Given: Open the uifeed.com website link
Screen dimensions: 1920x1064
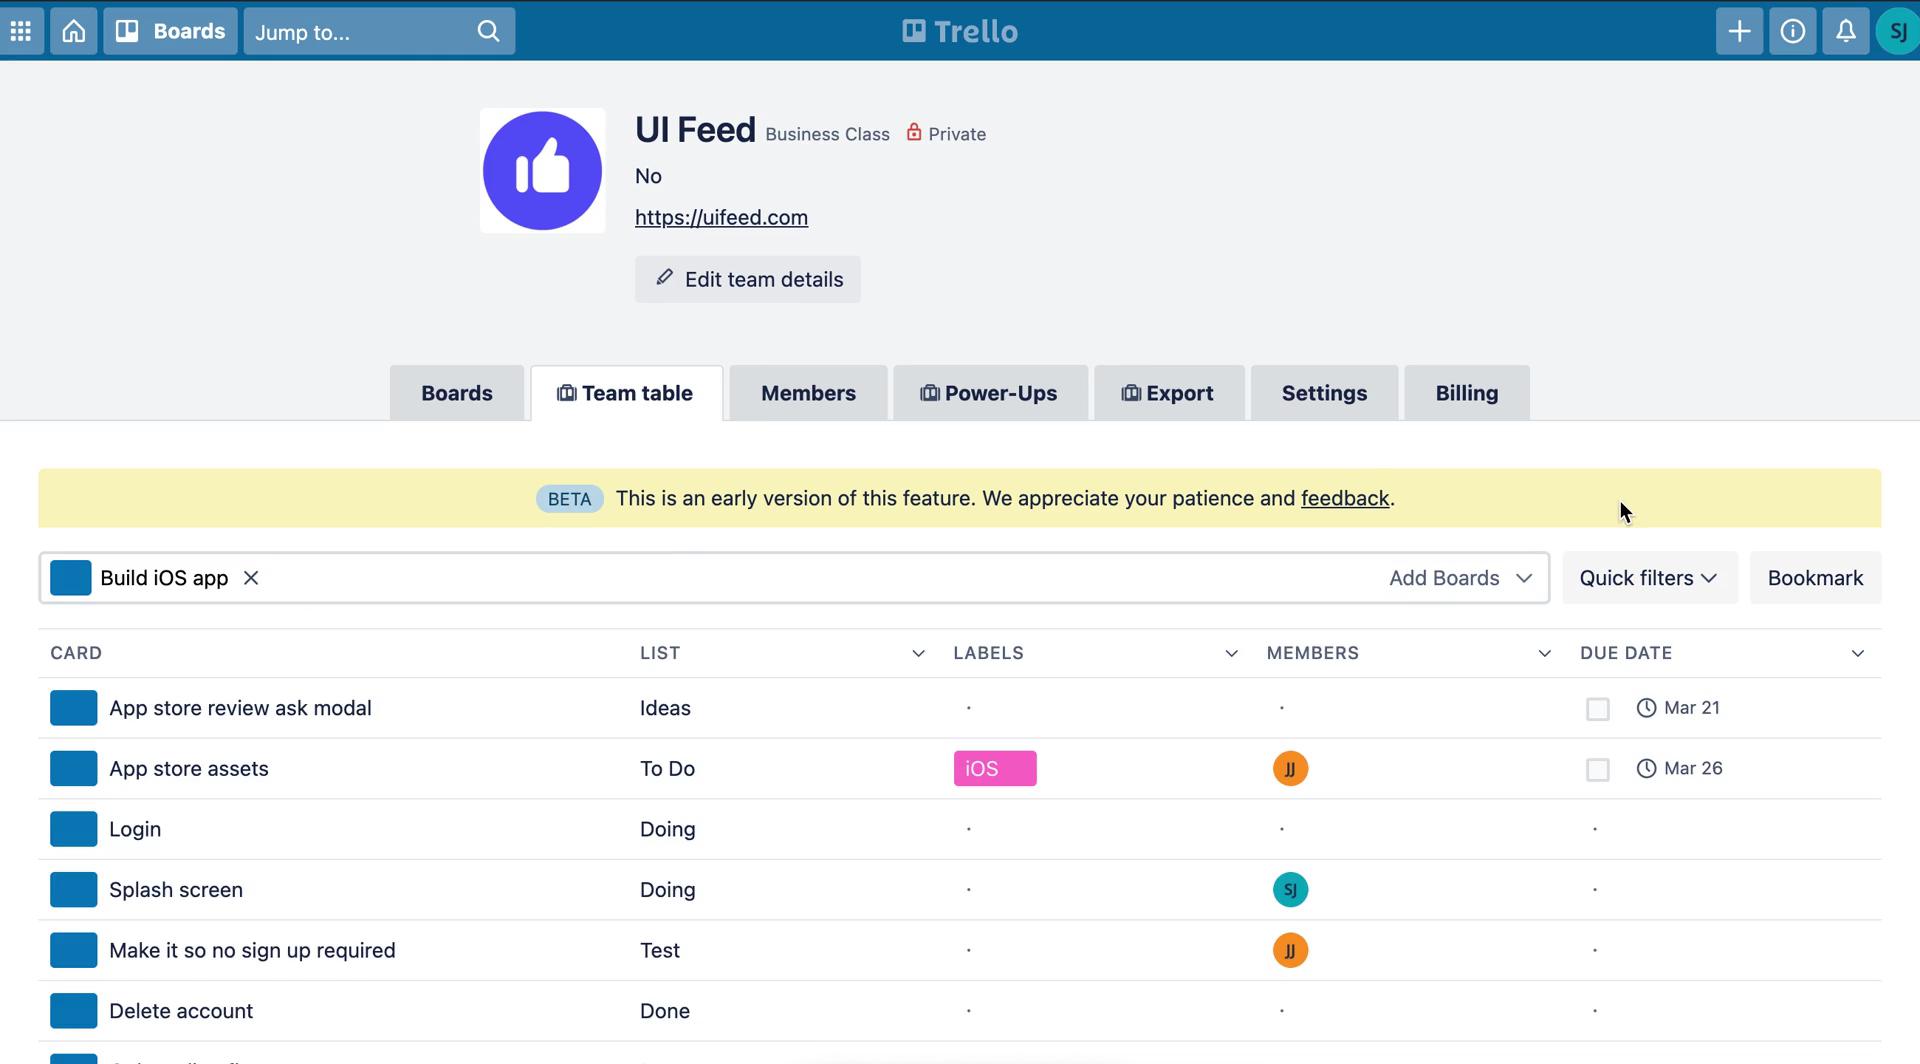Looking at the screenshot, I should 721,217.
